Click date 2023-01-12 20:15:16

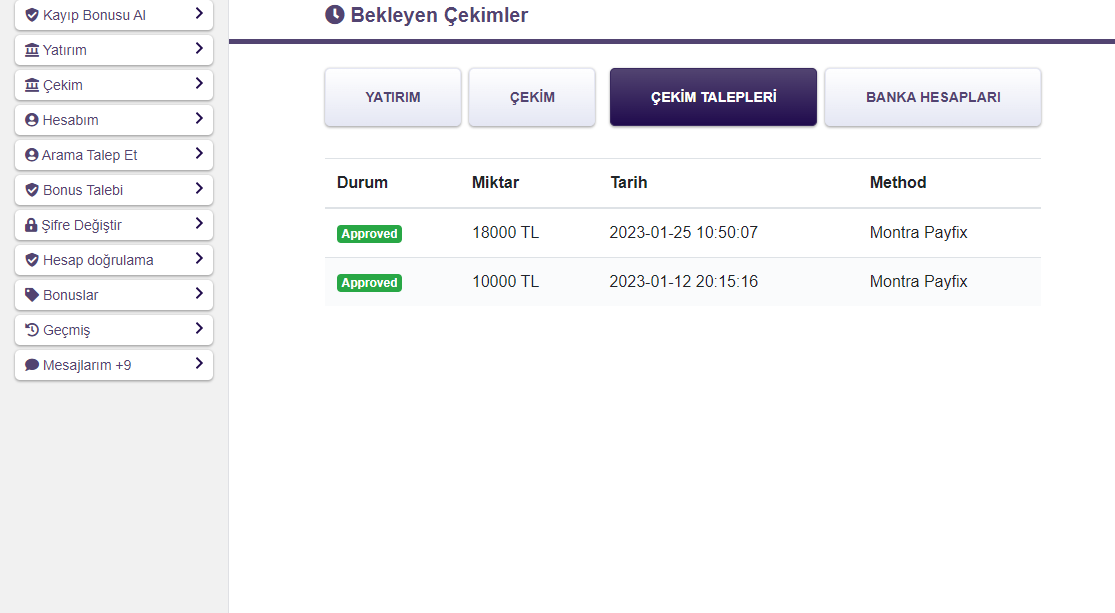click(683, 282)
